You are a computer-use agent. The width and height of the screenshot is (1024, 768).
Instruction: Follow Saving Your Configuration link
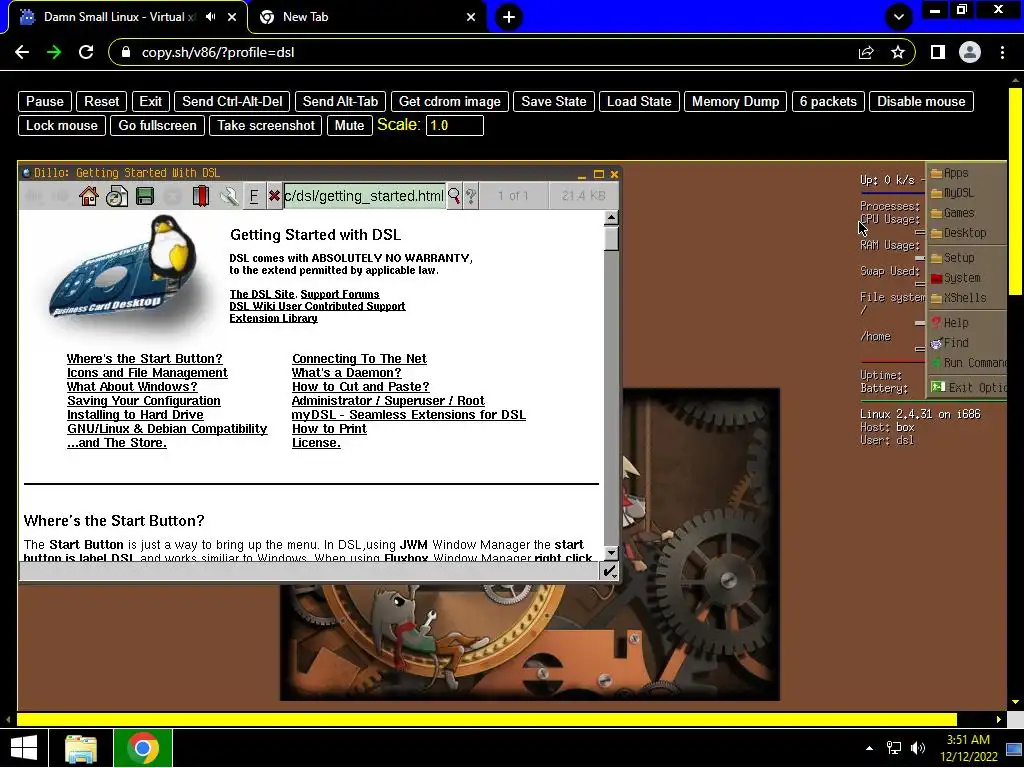point(144,401)
